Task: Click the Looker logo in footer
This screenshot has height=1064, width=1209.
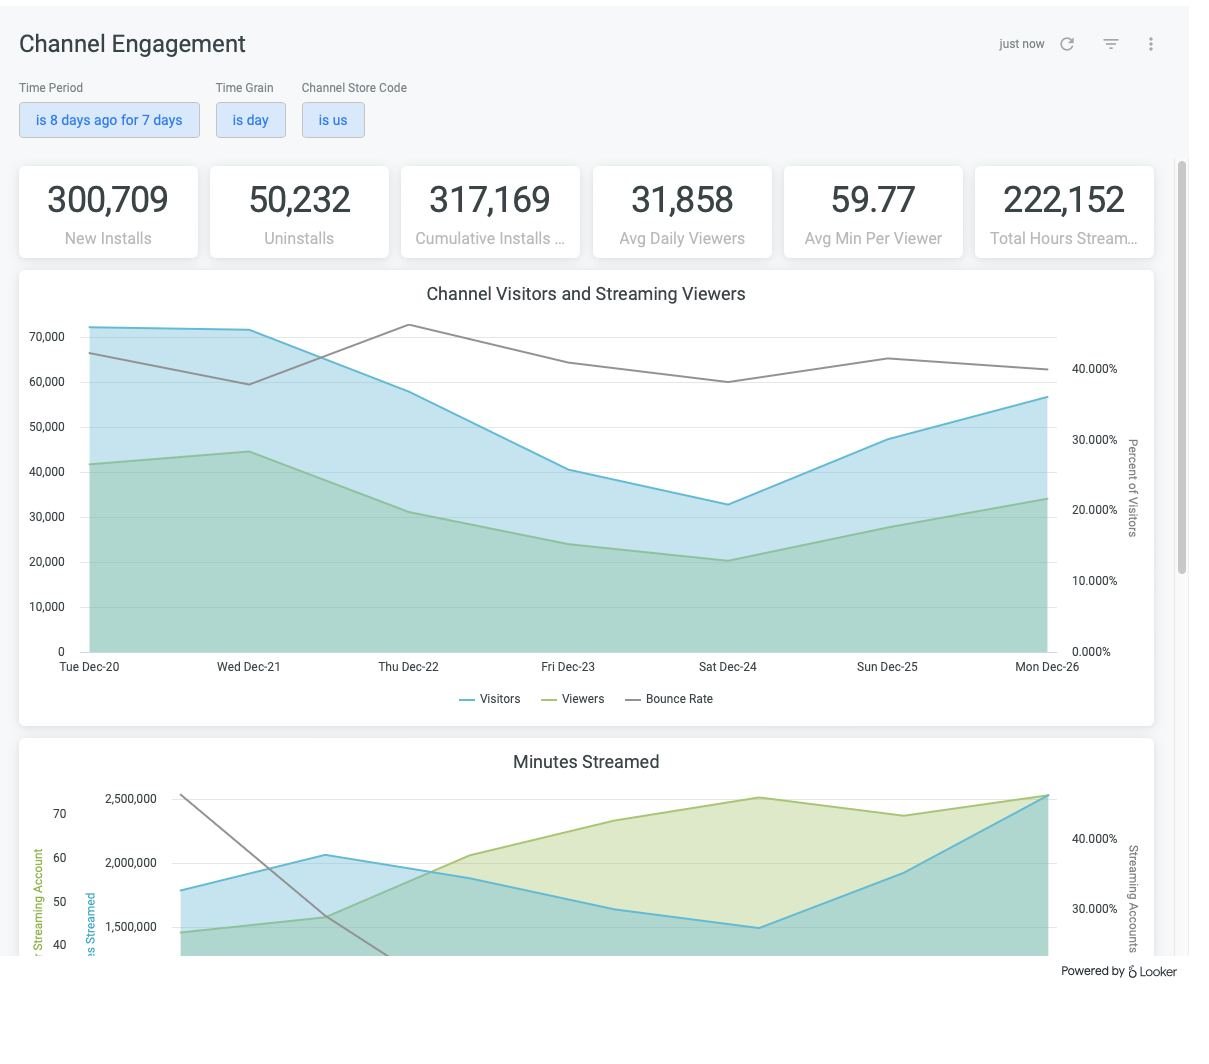Action: (1152, 971)
